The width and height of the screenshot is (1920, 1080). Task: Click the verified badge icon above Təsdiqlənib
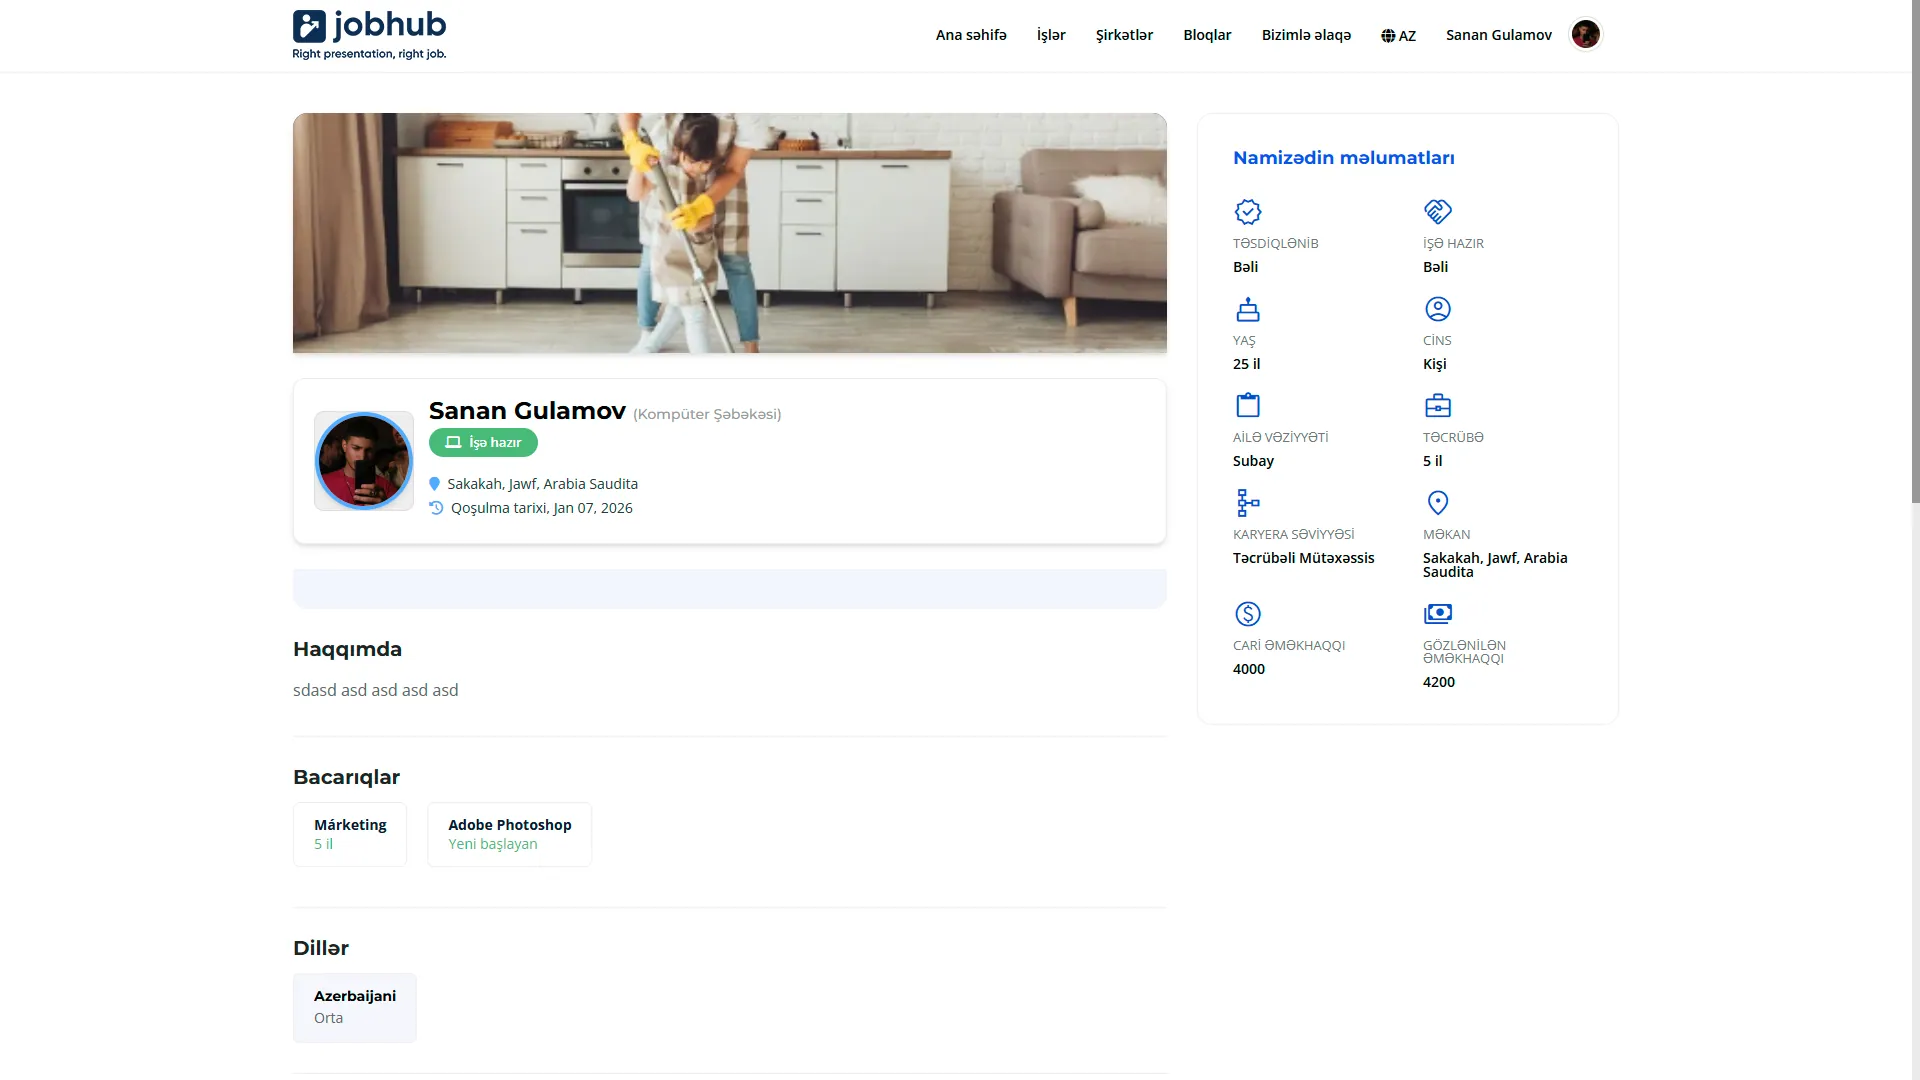coord(1248,212)
